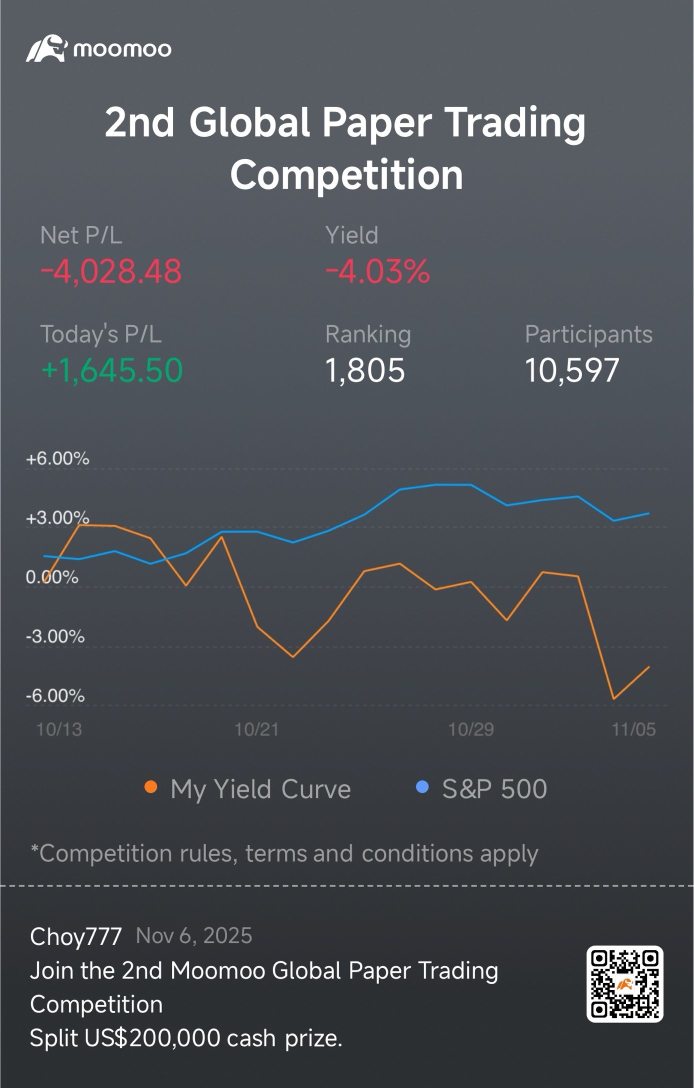694x1088 pixels.
Task: Click the blue S&P 500 legend dot
Action: click(x=422, y=788)
